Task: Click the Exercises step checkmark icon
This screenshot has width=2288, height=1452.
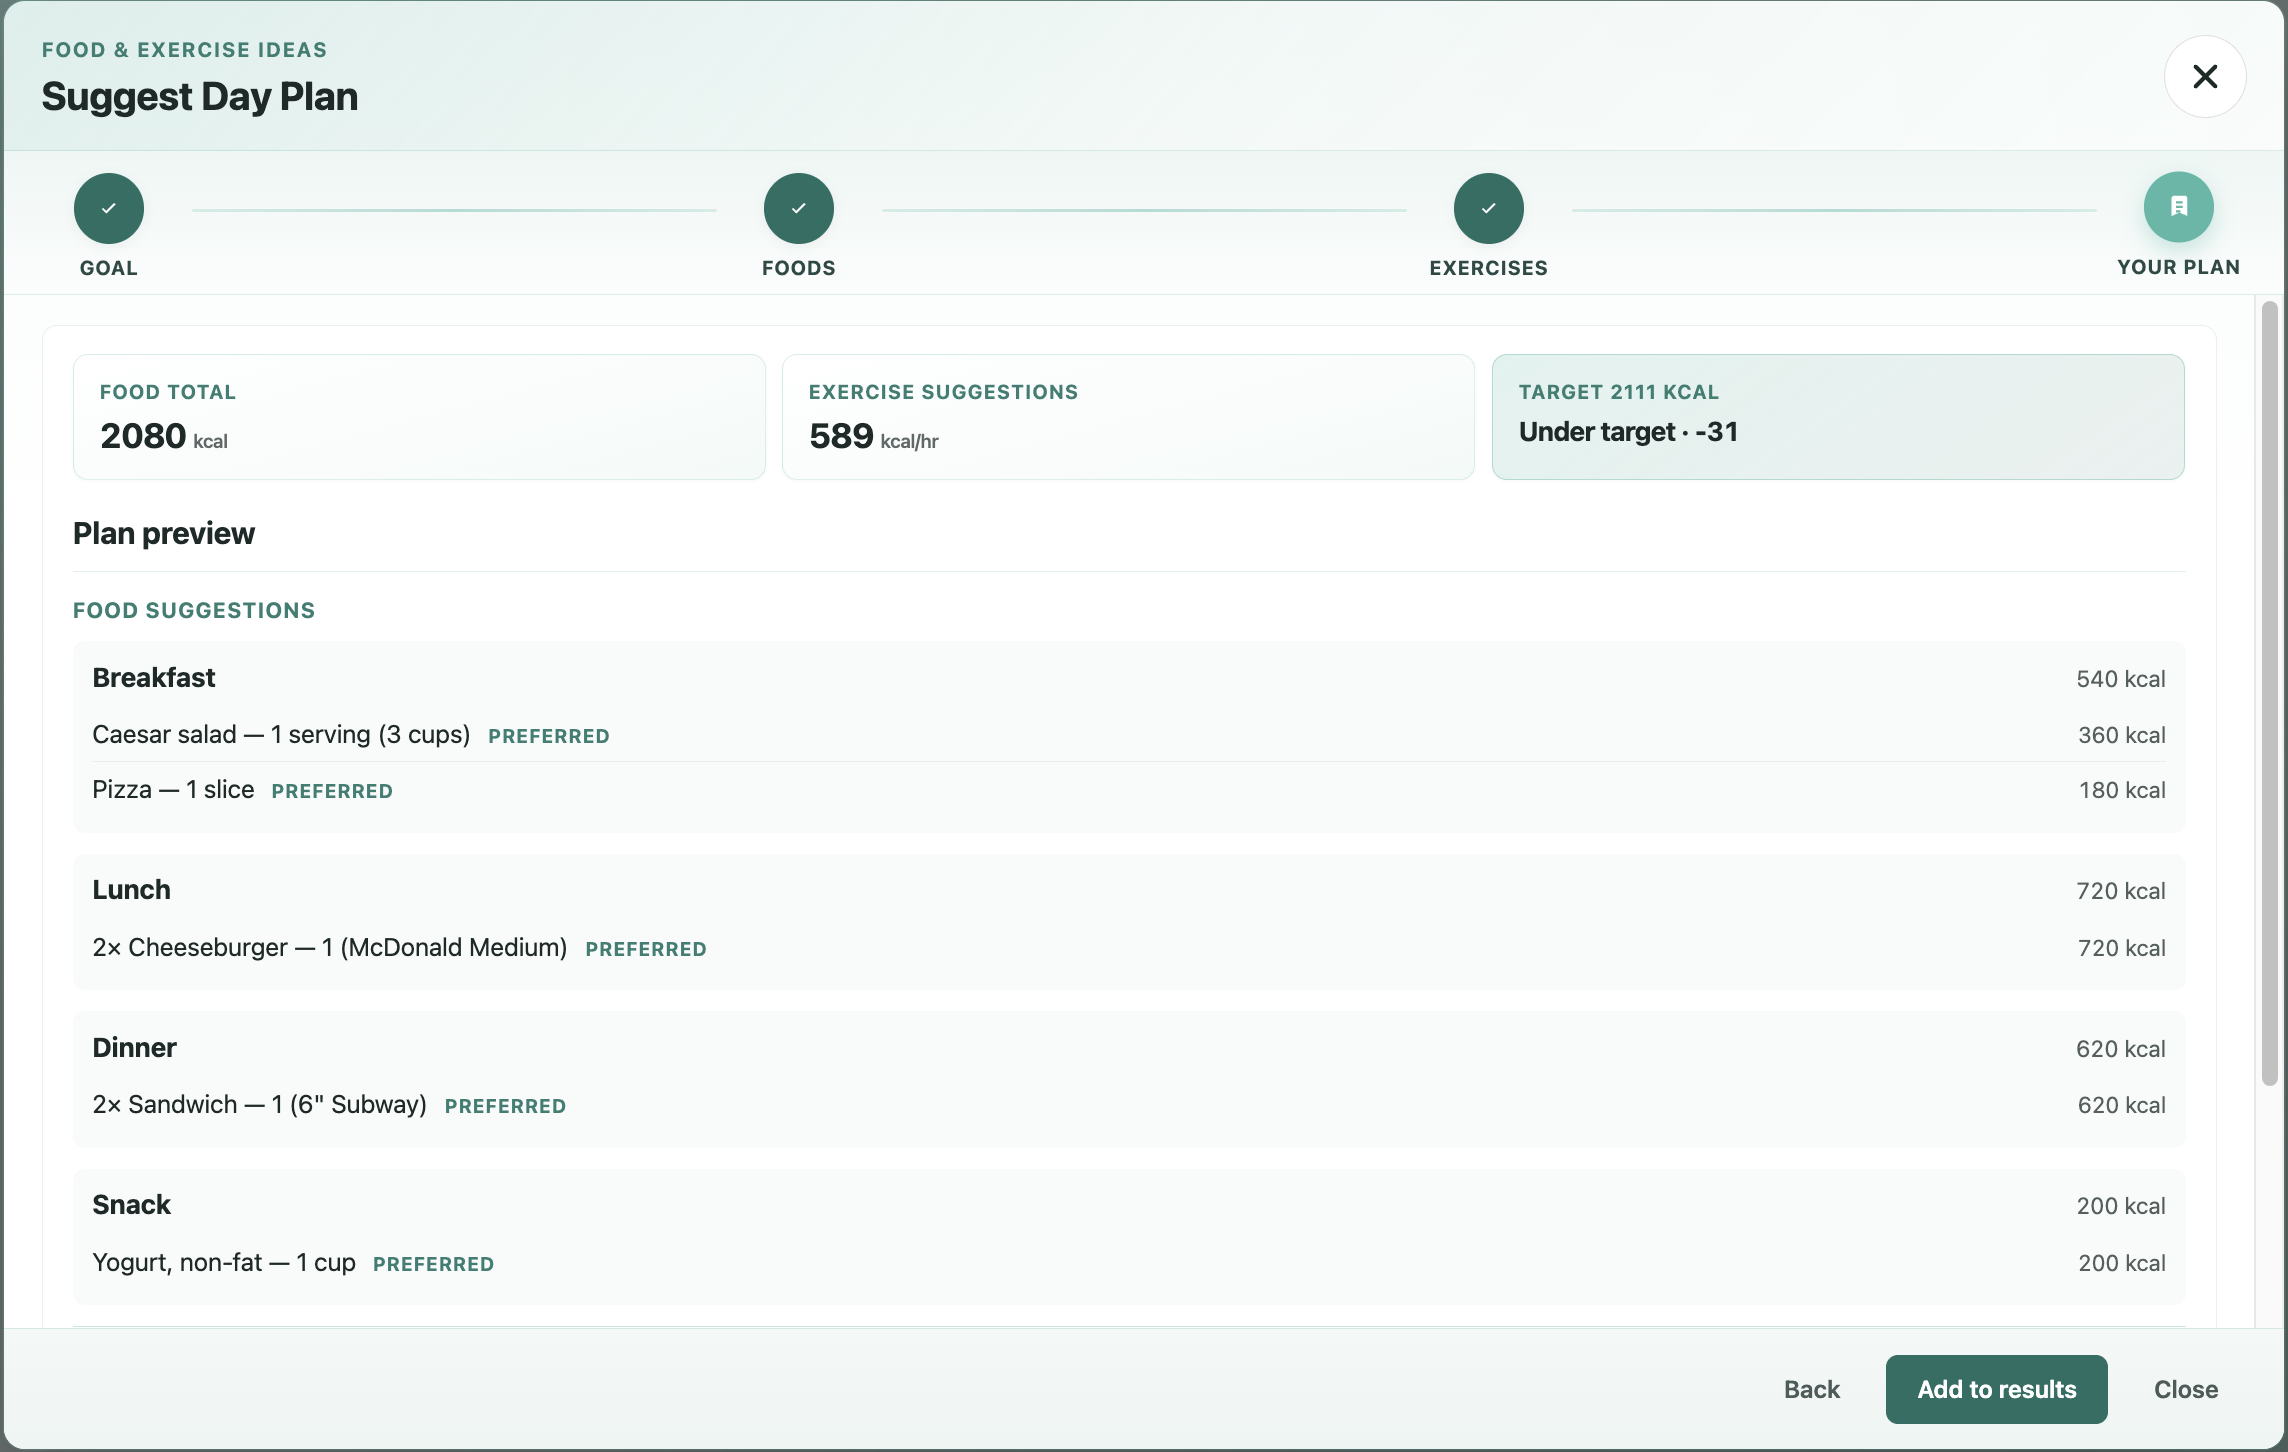Action: (x=1489, y=209)
